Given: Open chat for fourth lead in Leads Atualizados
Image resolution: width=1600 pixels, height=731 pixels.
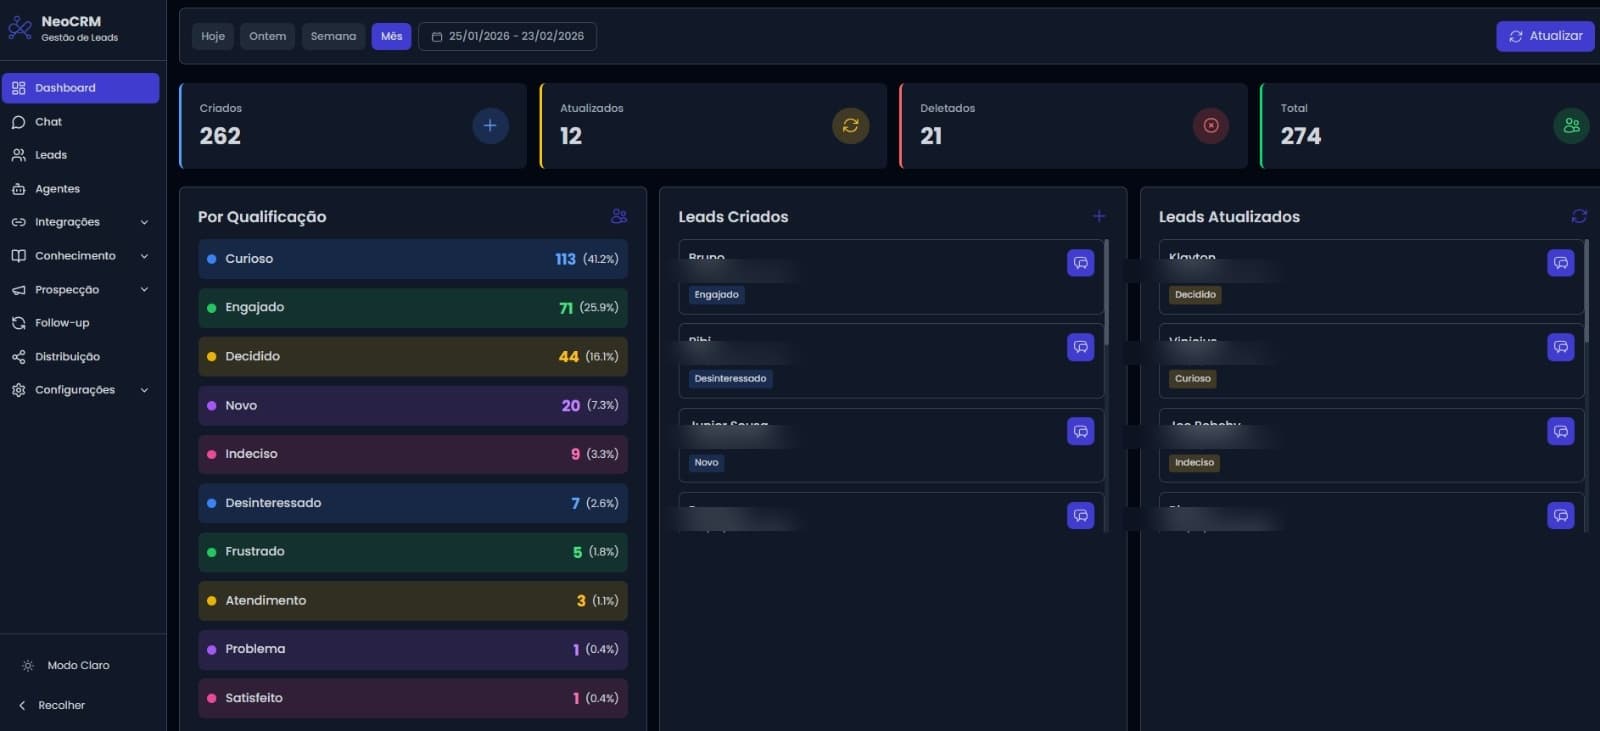Looking at the screenshot, I should (1561, 515).
